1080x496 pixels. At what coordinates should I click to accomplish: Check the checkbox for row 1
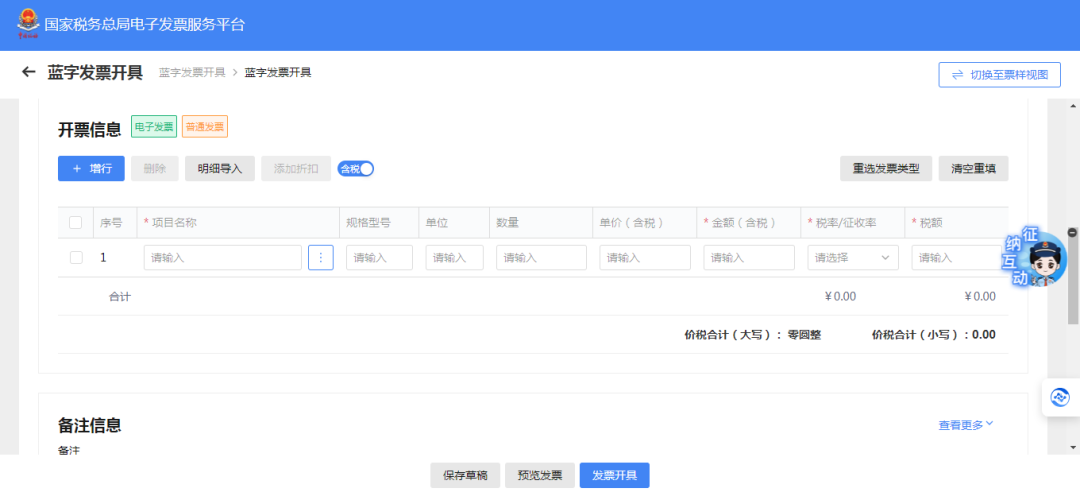(76, 258)
